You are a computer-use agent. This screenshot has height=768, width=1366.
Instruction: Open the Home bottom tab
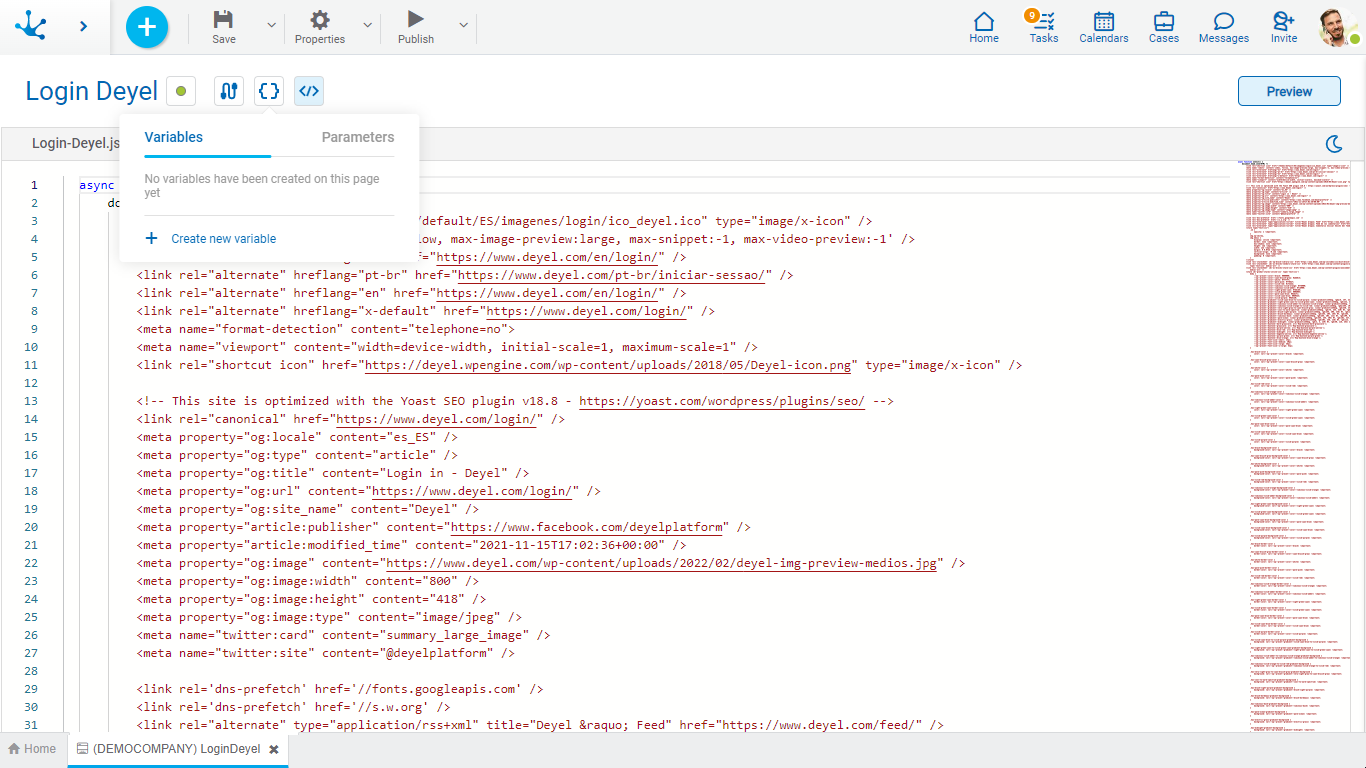click(32, 749)
